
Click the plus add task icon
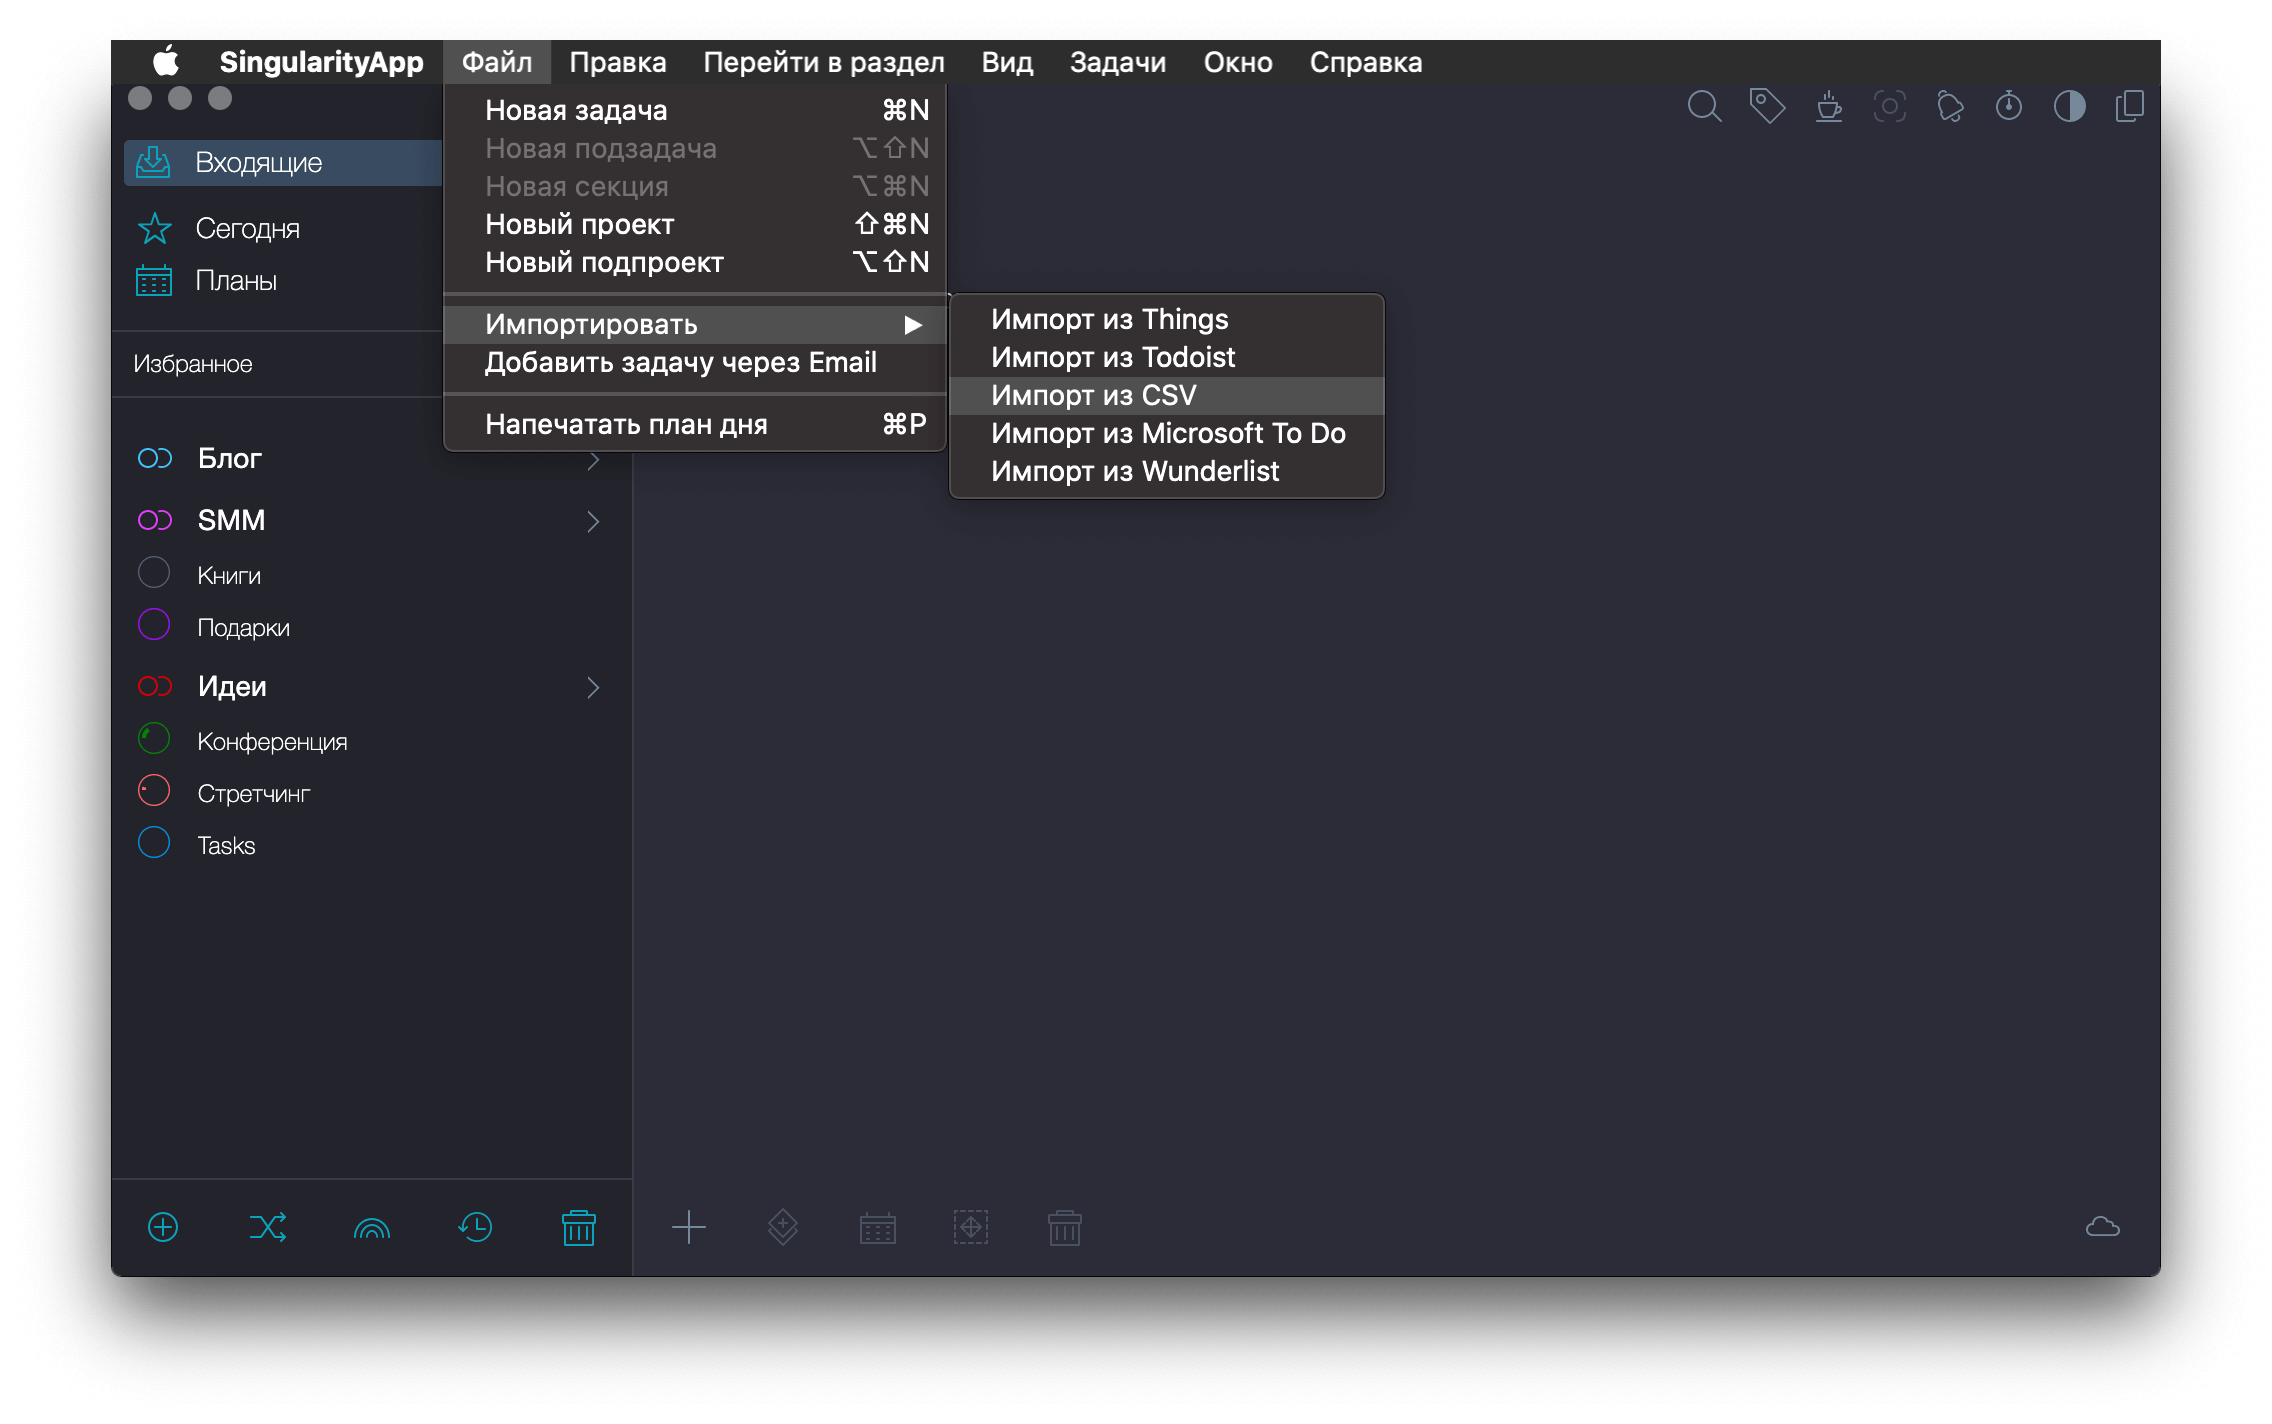[688, 1227]
